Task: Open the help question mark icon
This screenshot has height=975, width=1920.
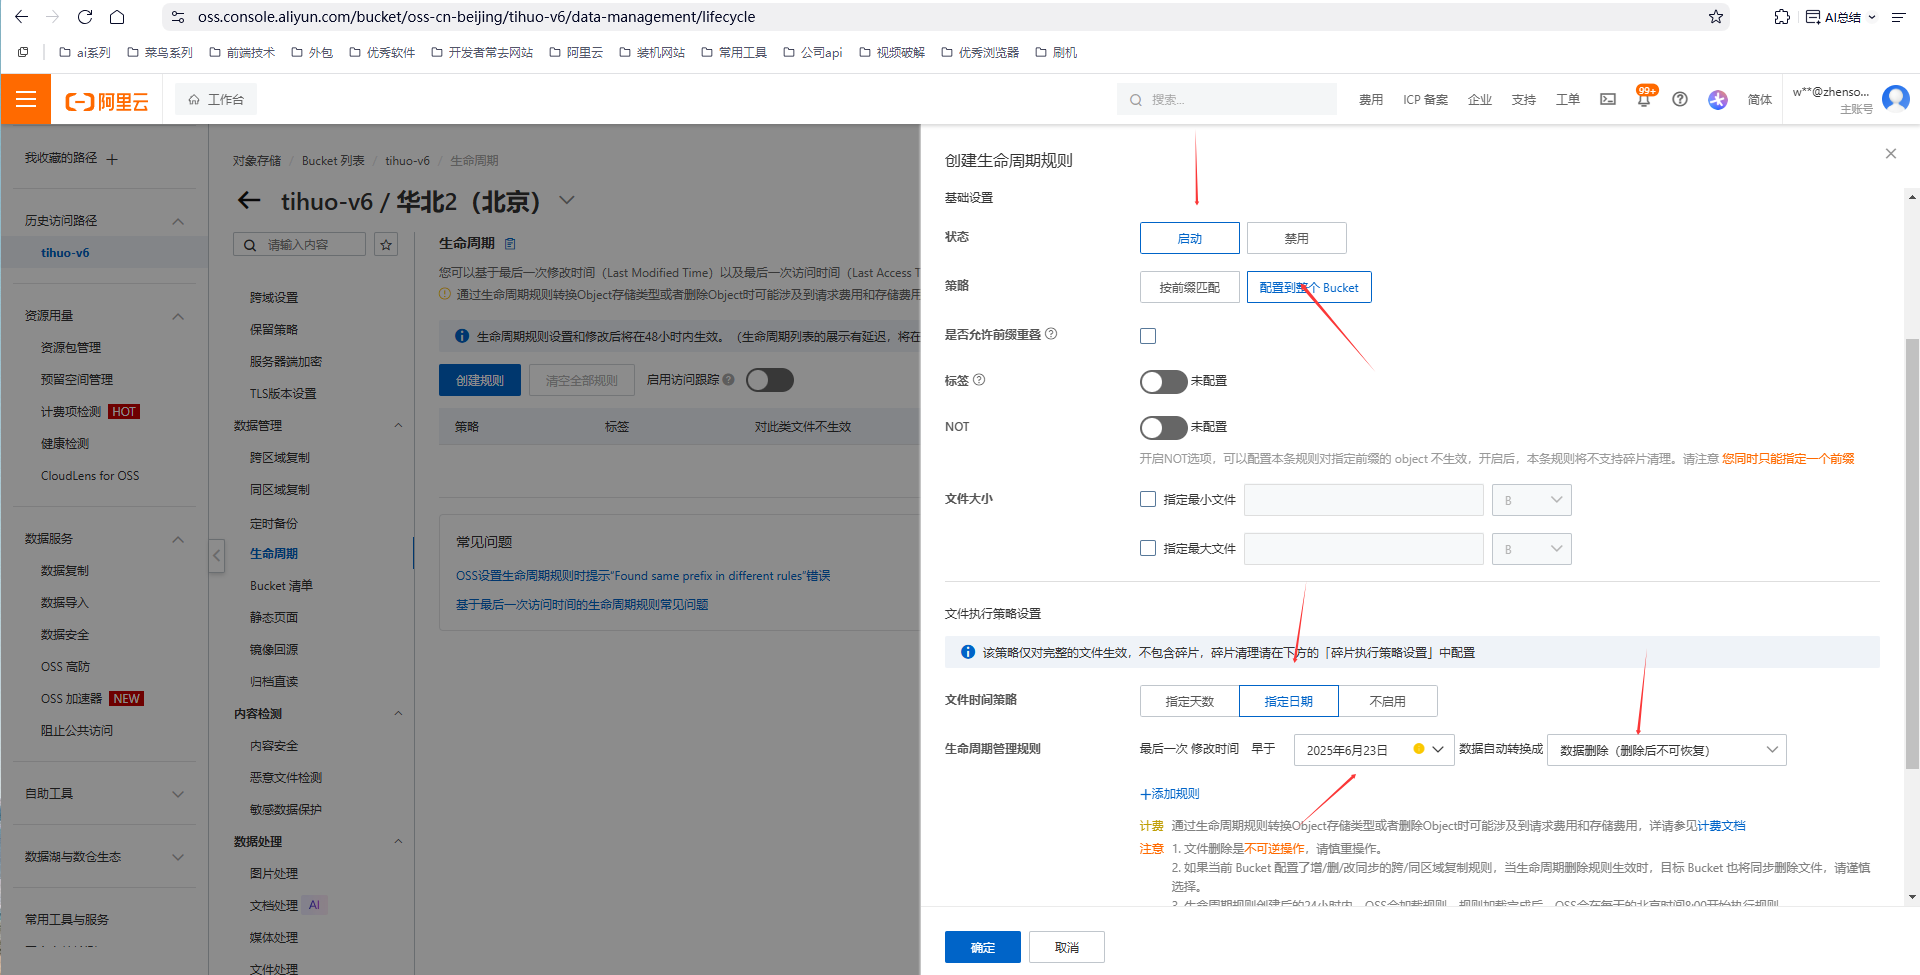Action: (x=1680, y=99)
